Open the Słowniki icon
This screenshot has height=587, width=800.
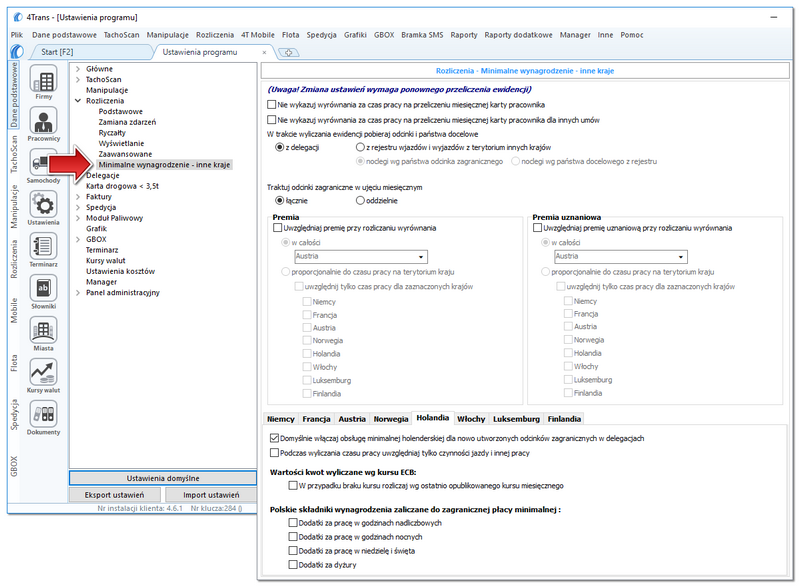click(x=43, y=288)
